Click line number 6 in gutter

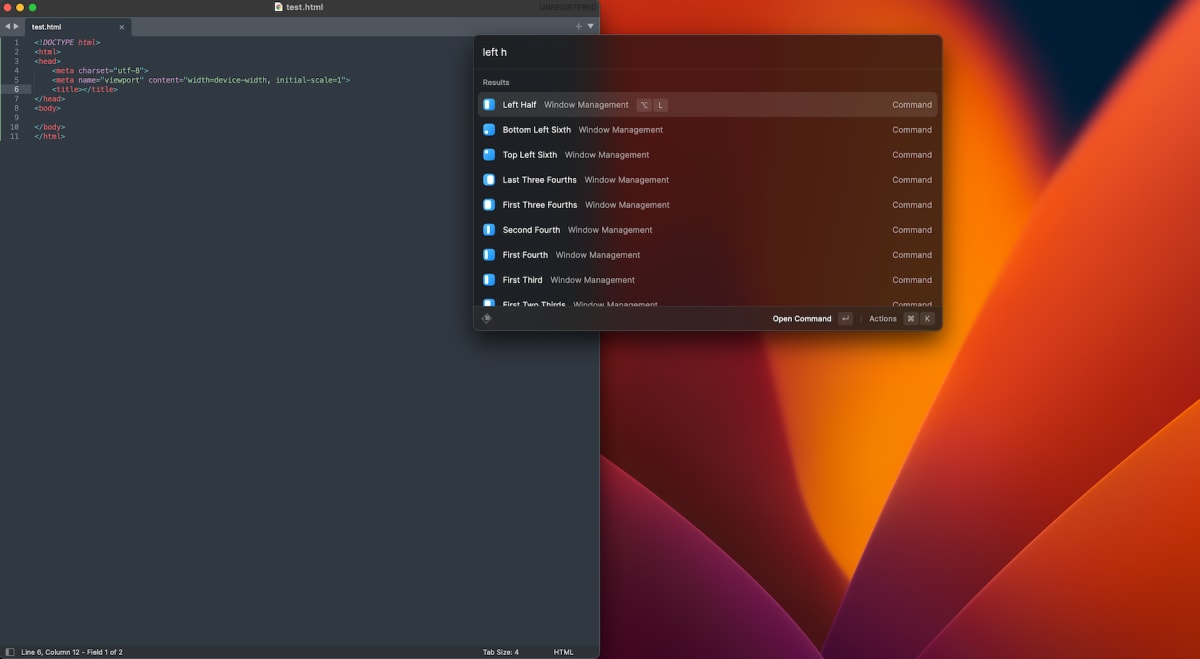15,89
